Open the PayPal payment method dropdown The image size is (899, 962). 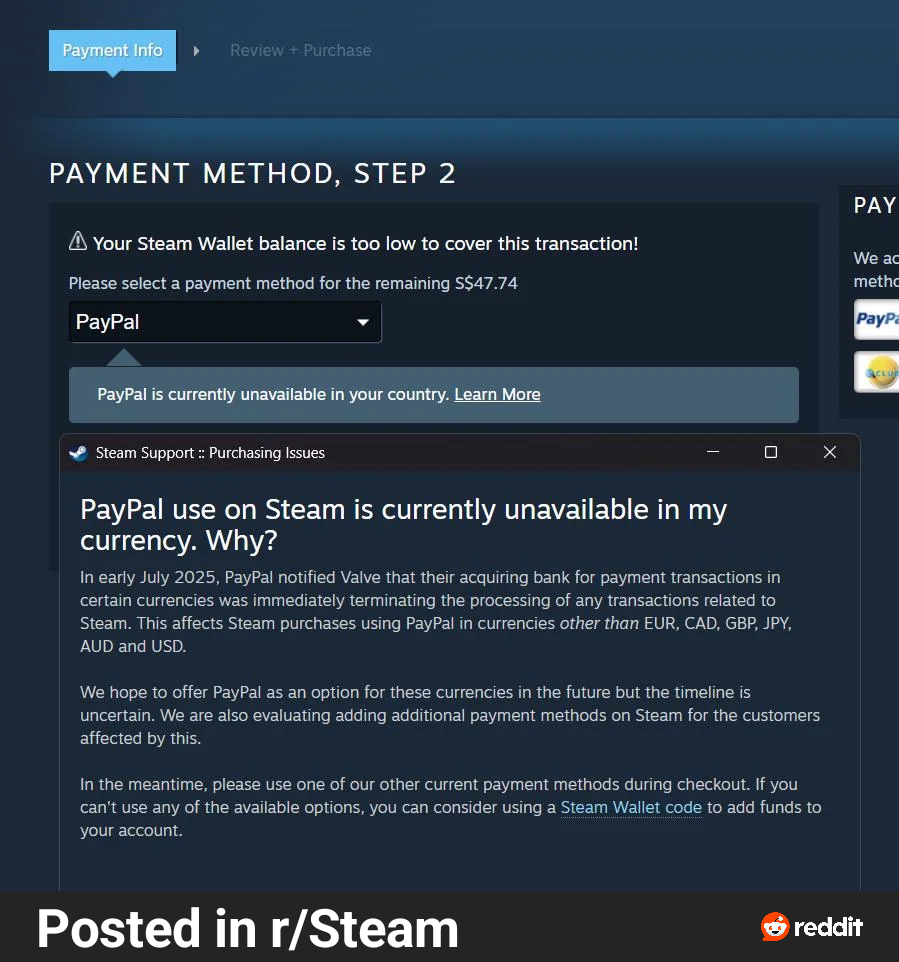tap(225, 321)
